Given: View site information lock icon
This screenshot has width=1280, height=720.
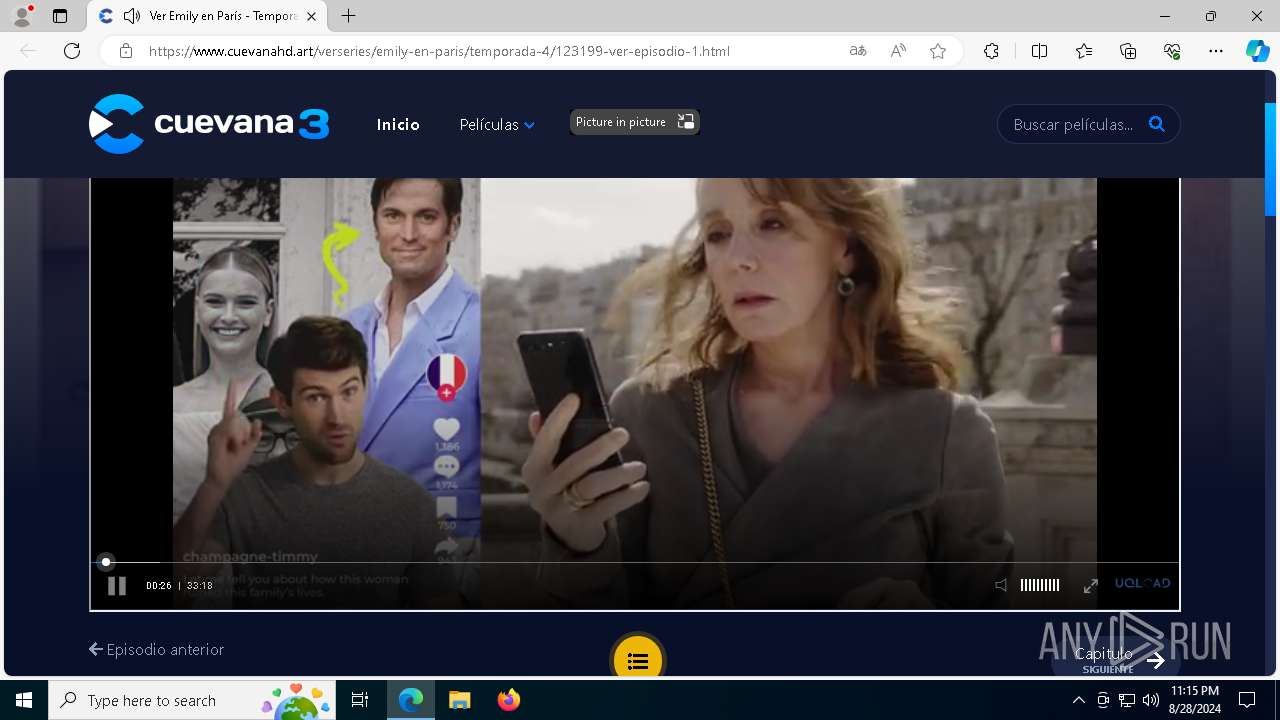Looking at the screenshot, I should coord(126,51).
